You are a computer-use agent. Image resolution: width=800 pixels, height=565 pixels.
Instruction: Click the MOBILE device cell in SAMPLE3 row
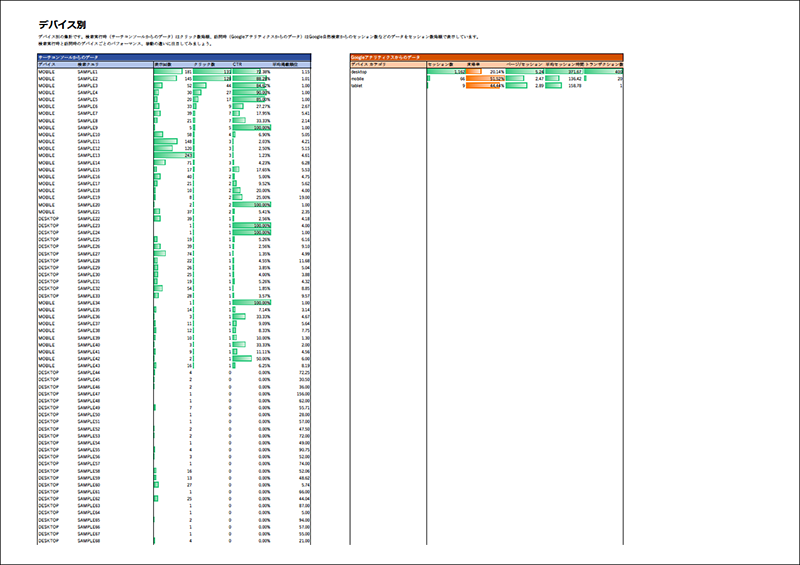coord(46,86)
